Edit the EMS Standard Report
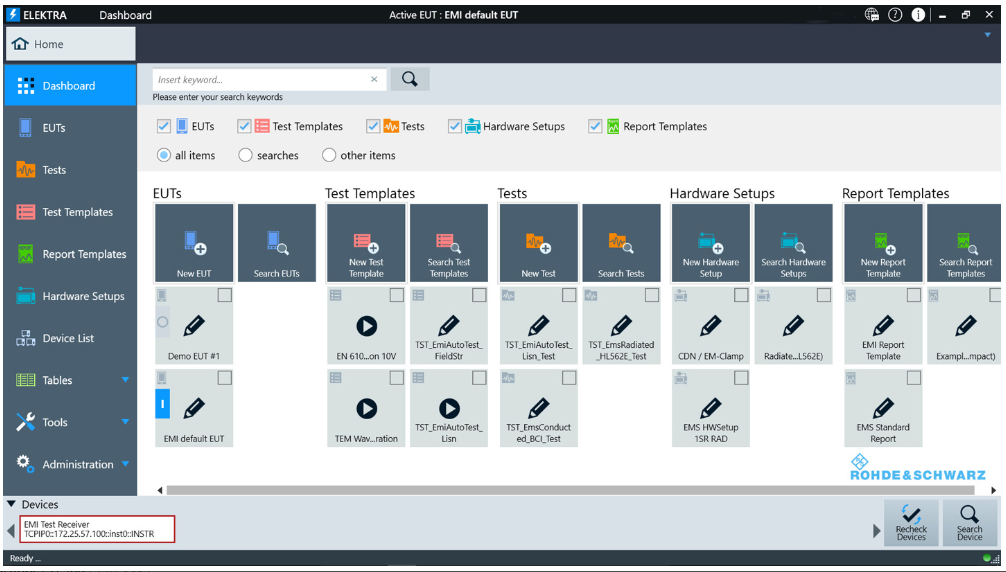The image size is (1006, 572). tap(883, 408)
